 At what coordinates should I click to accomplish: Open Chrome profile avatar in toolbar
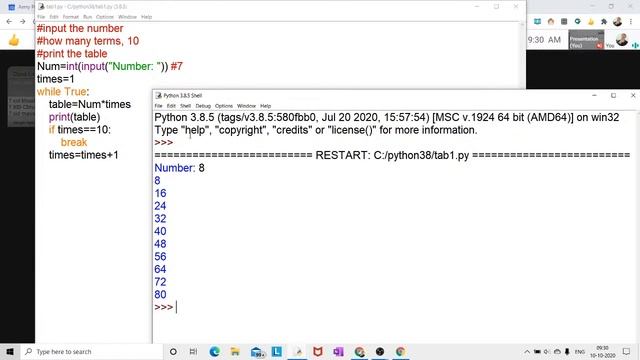coord(617,21)
